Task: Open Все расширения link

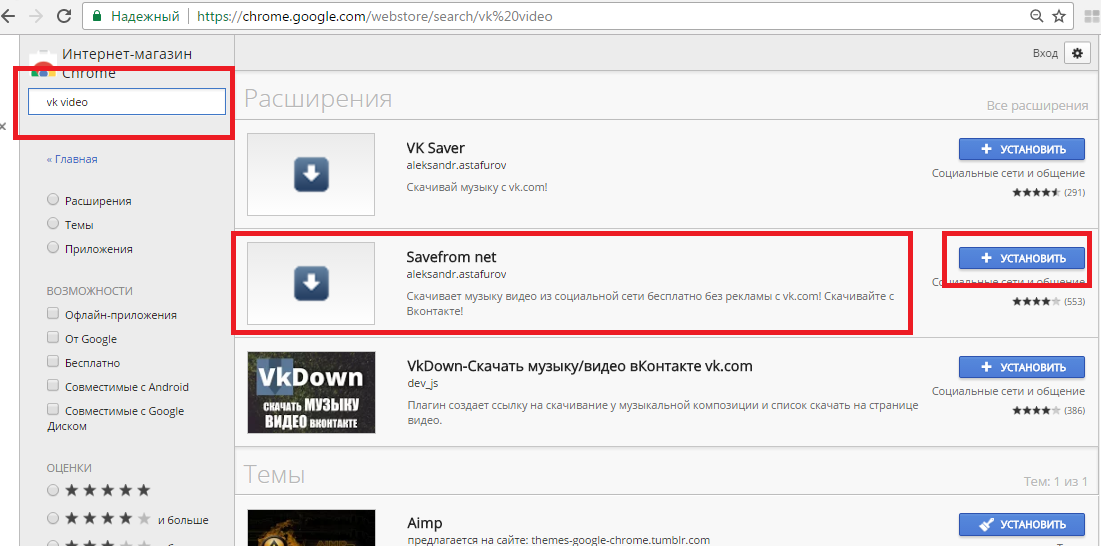Action: [x=1037, y=106]
